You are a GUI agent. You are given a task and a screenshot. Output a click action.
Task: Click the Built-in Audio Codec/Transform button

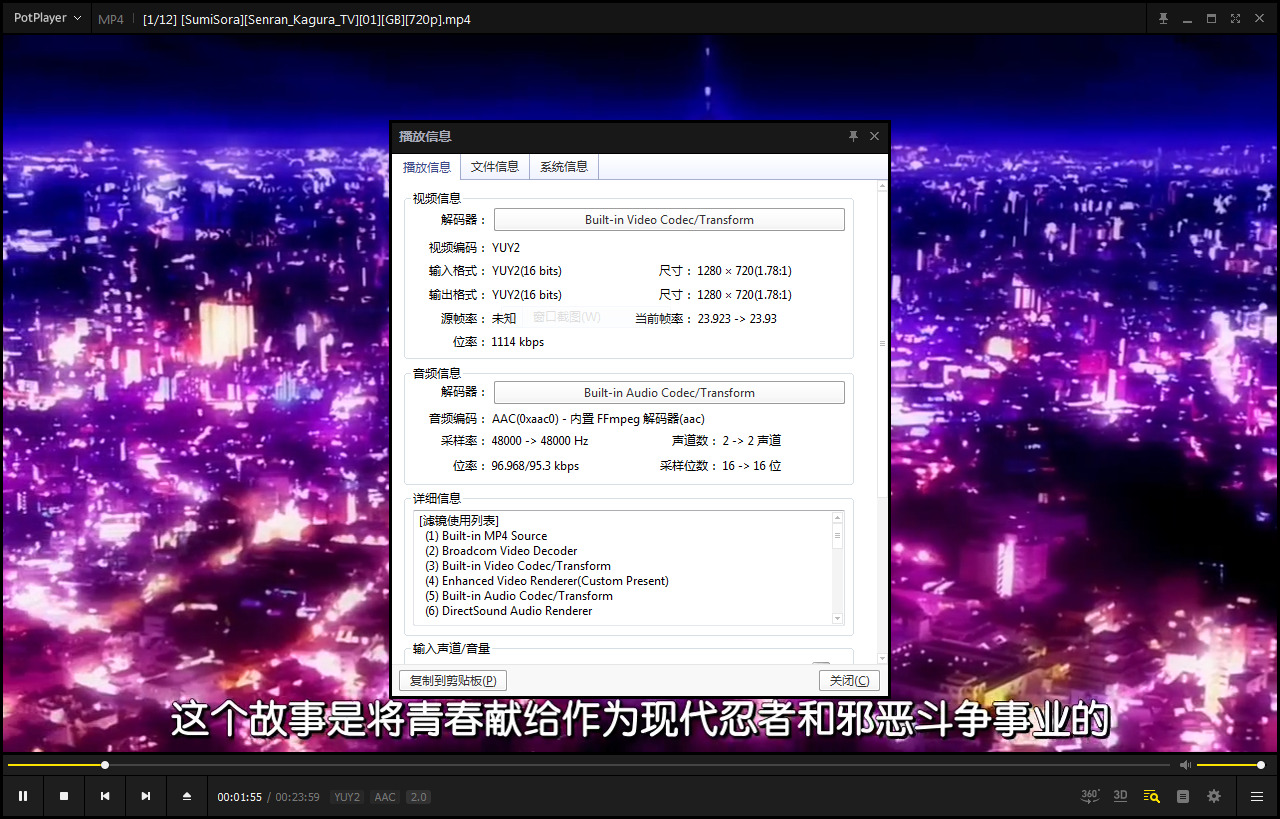tap(669, 393)
